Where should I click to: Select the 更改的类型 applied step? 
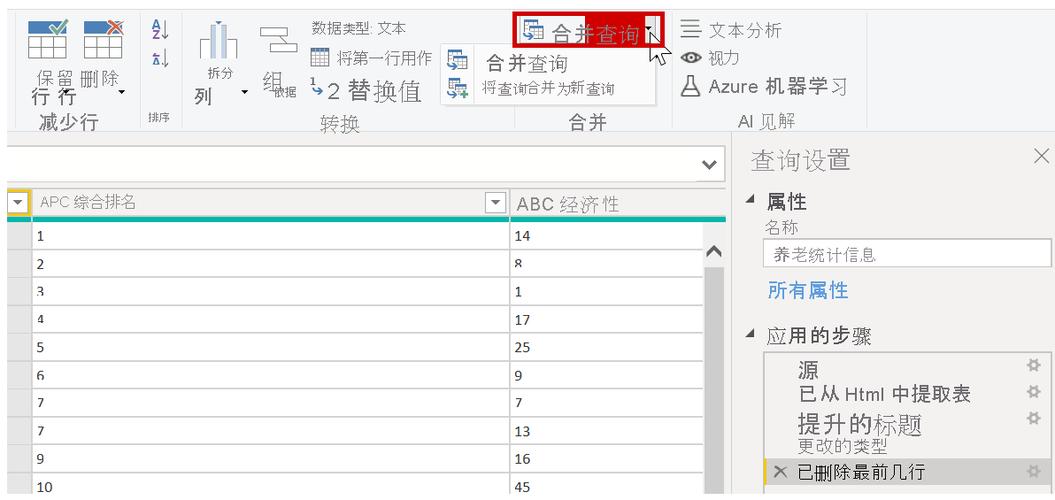(x=842, y=446)
